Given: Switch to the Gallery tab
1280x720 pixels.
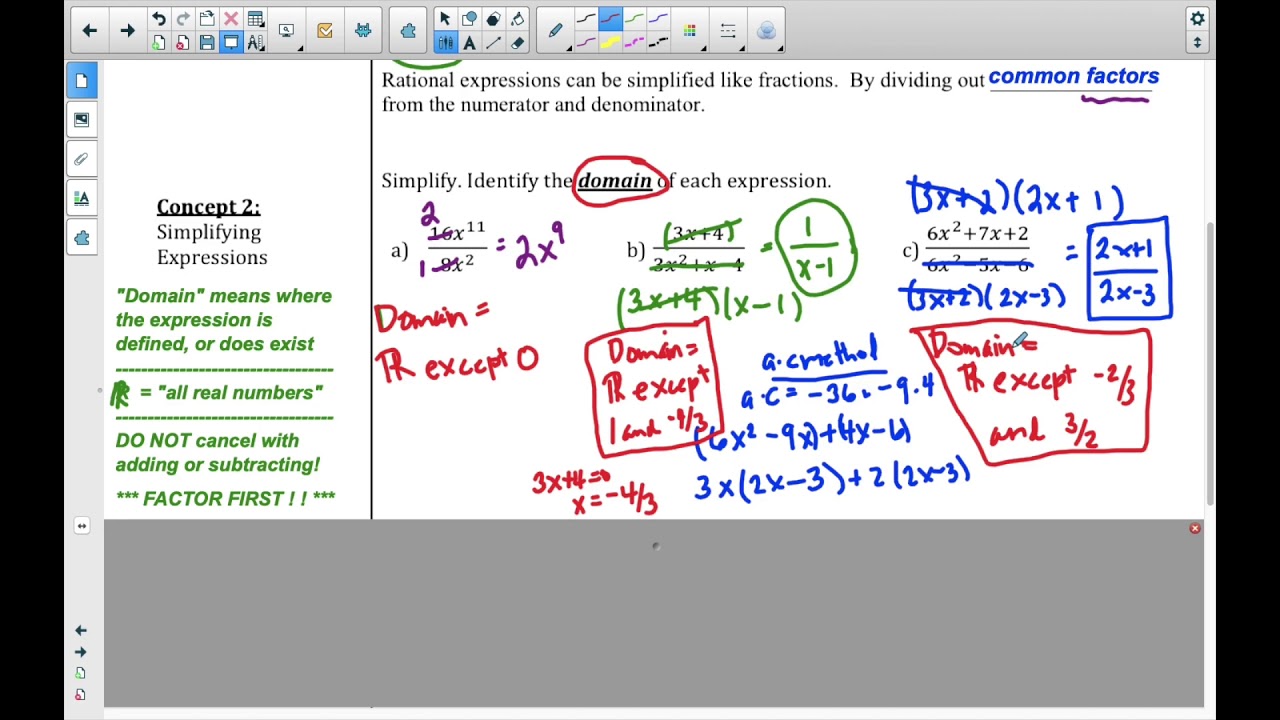Looking at the screenshot, I should coord(82,120).
